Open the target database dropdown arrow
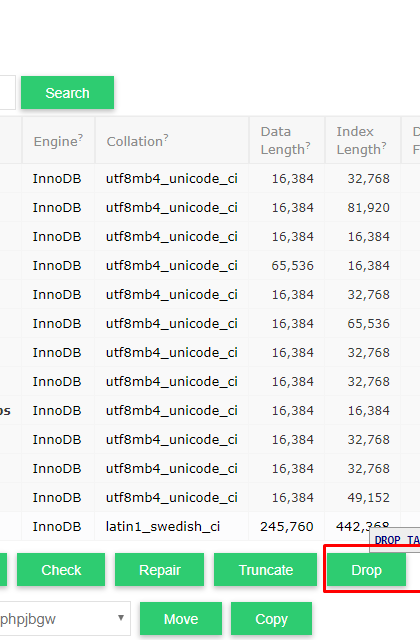The width and height of the screenshot is (420, 640). (x=121, y=618)
